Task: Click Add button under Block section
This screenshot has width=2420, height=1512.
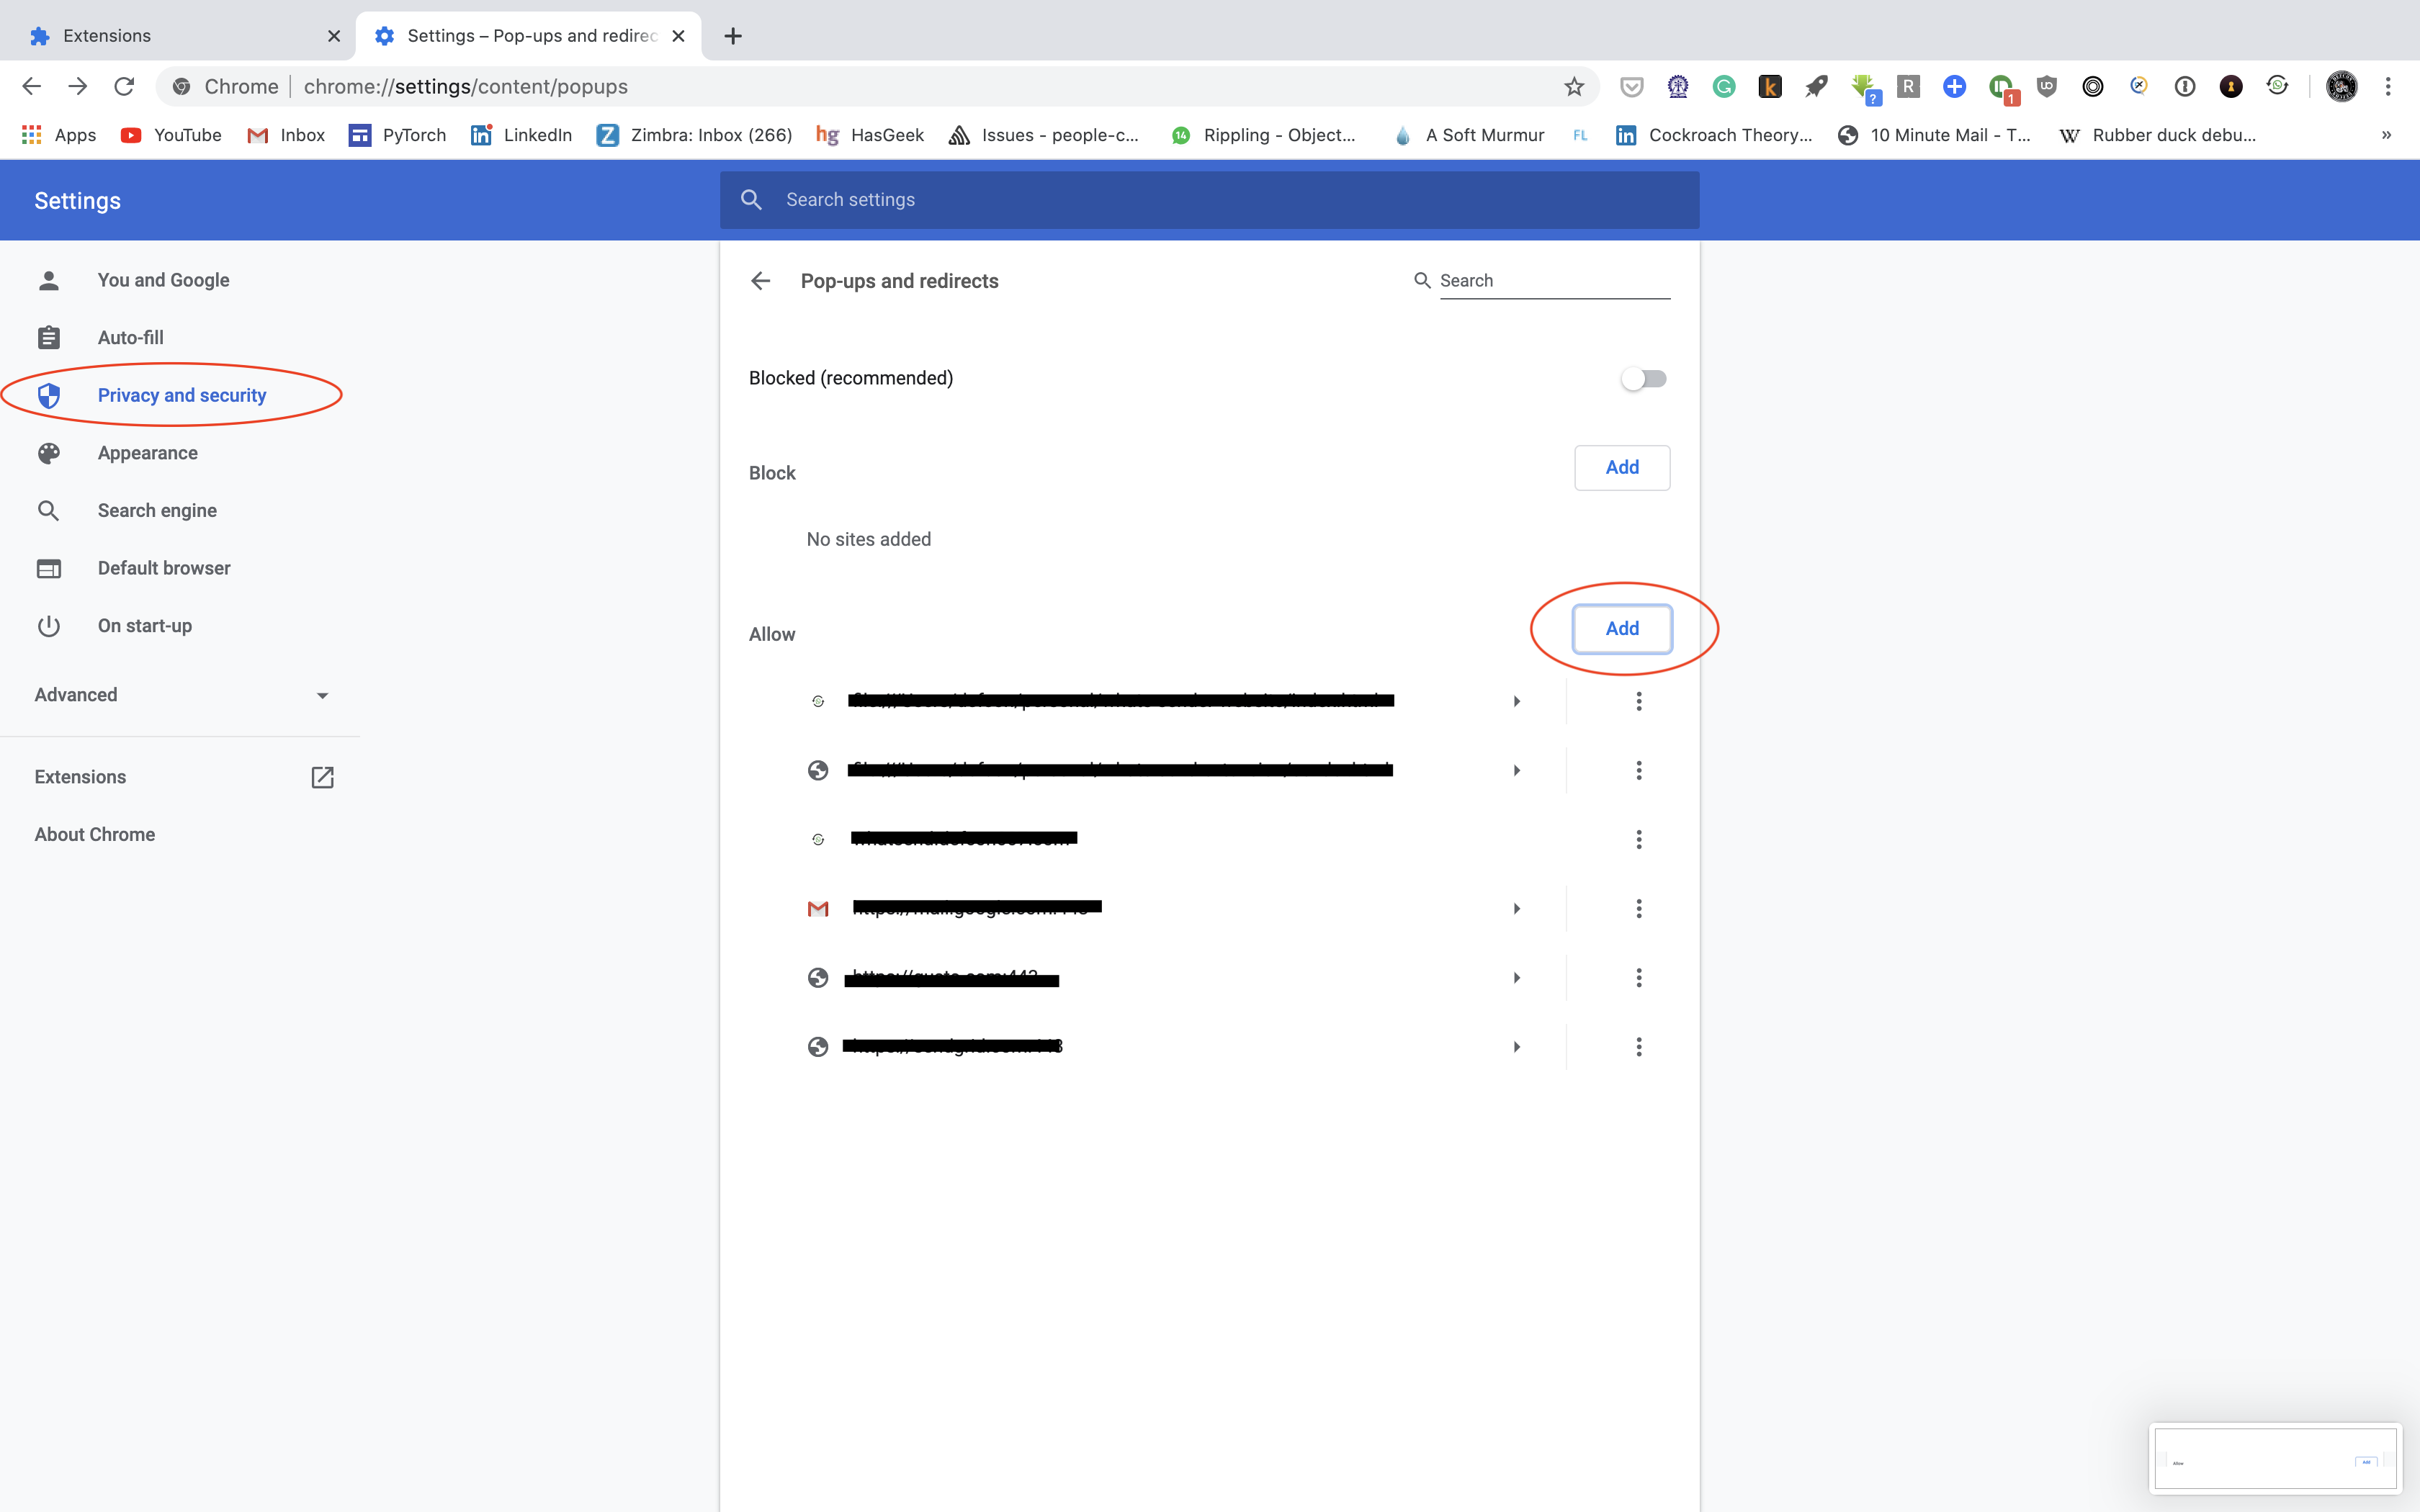Action: click(1622, 467)
